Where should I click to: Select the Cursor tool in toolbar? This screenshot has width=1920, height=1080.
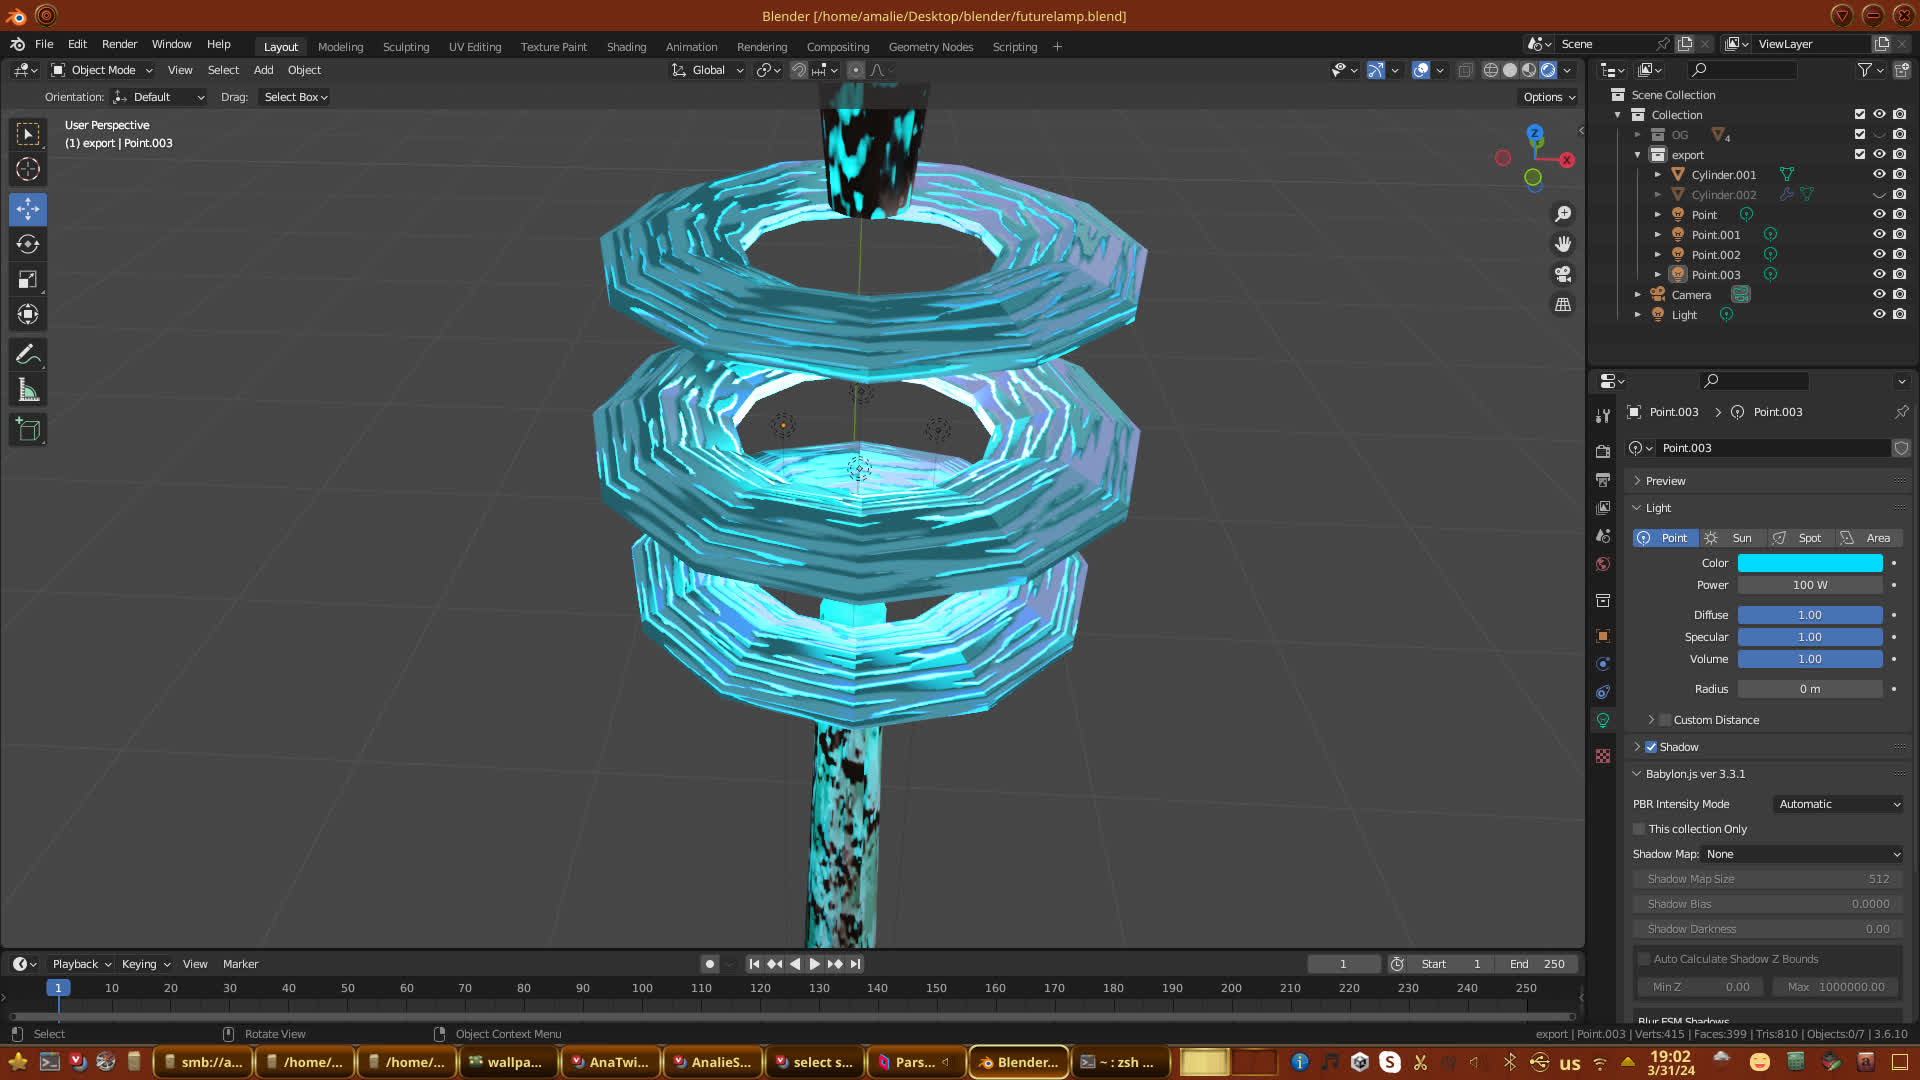click(x=28, y=169)
